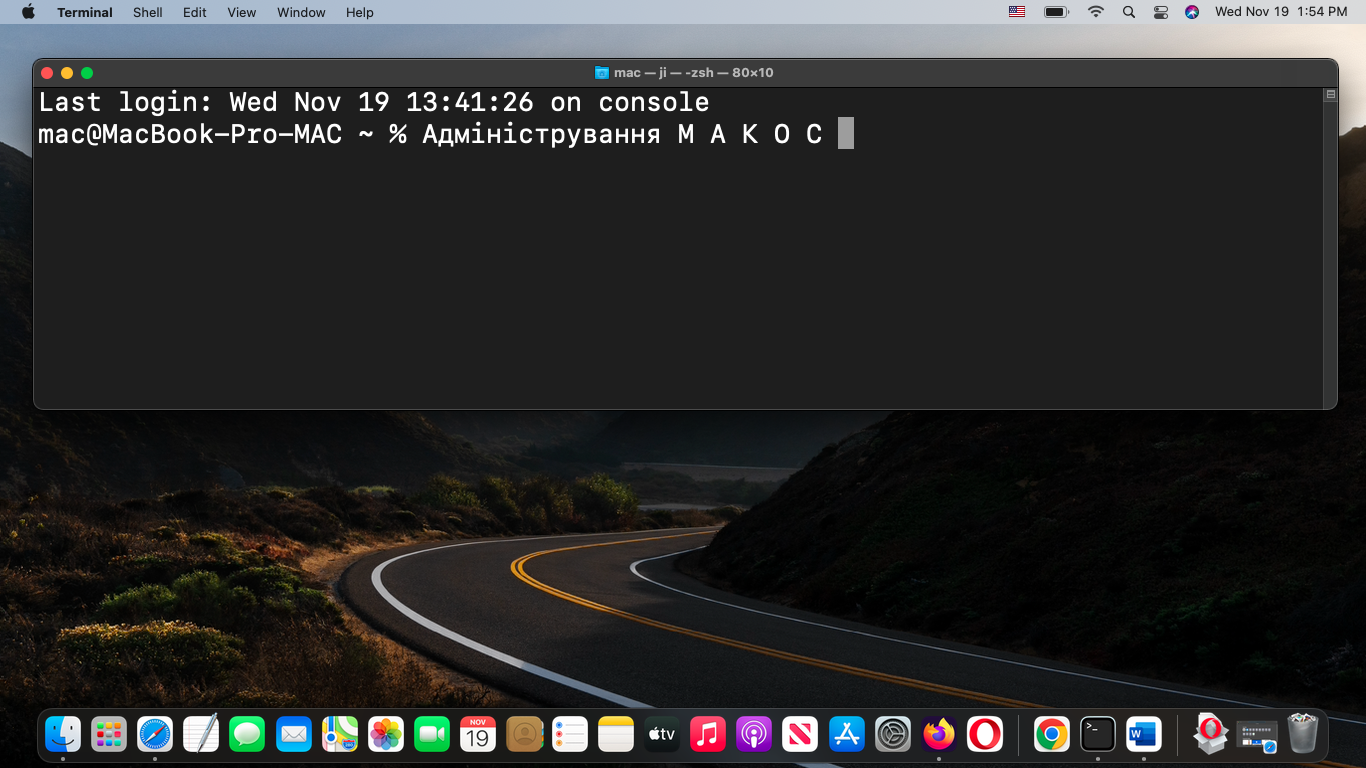Open Firefox from the Dock

pos(939,735)
